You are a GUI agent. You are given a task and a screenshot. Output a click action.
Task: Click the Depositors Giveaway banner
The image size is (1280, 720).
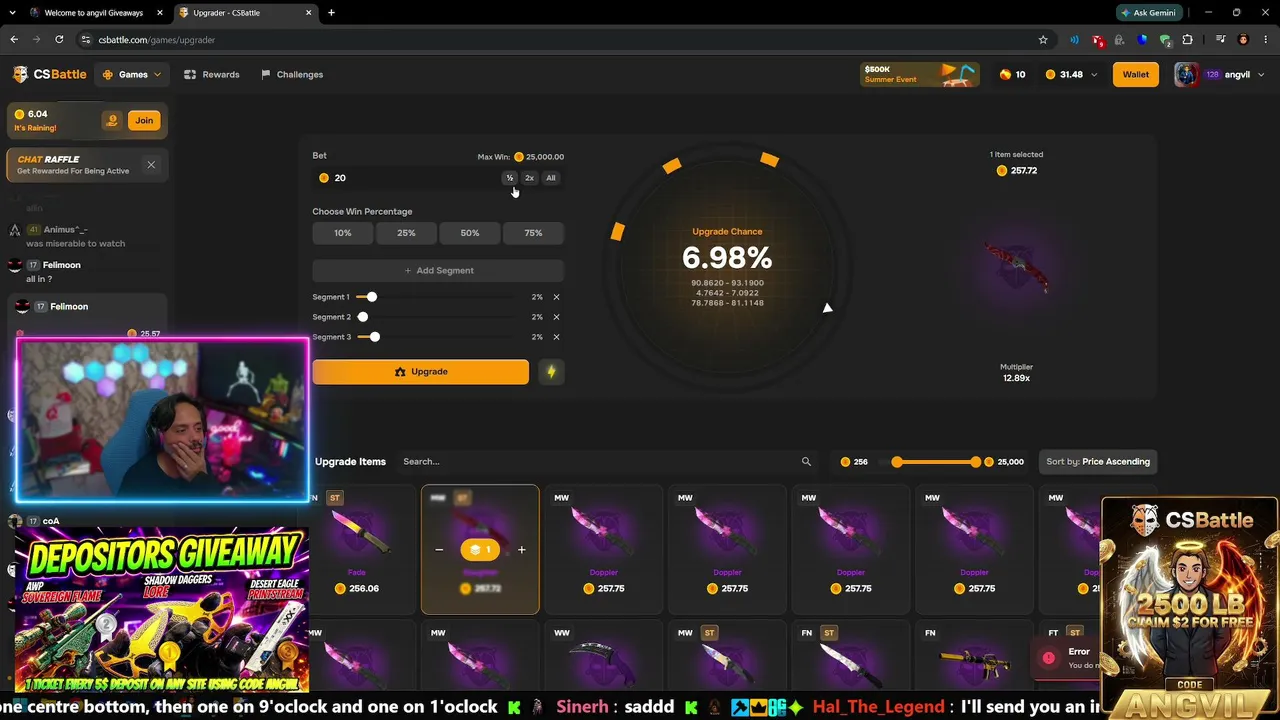[x=162, y=609]
